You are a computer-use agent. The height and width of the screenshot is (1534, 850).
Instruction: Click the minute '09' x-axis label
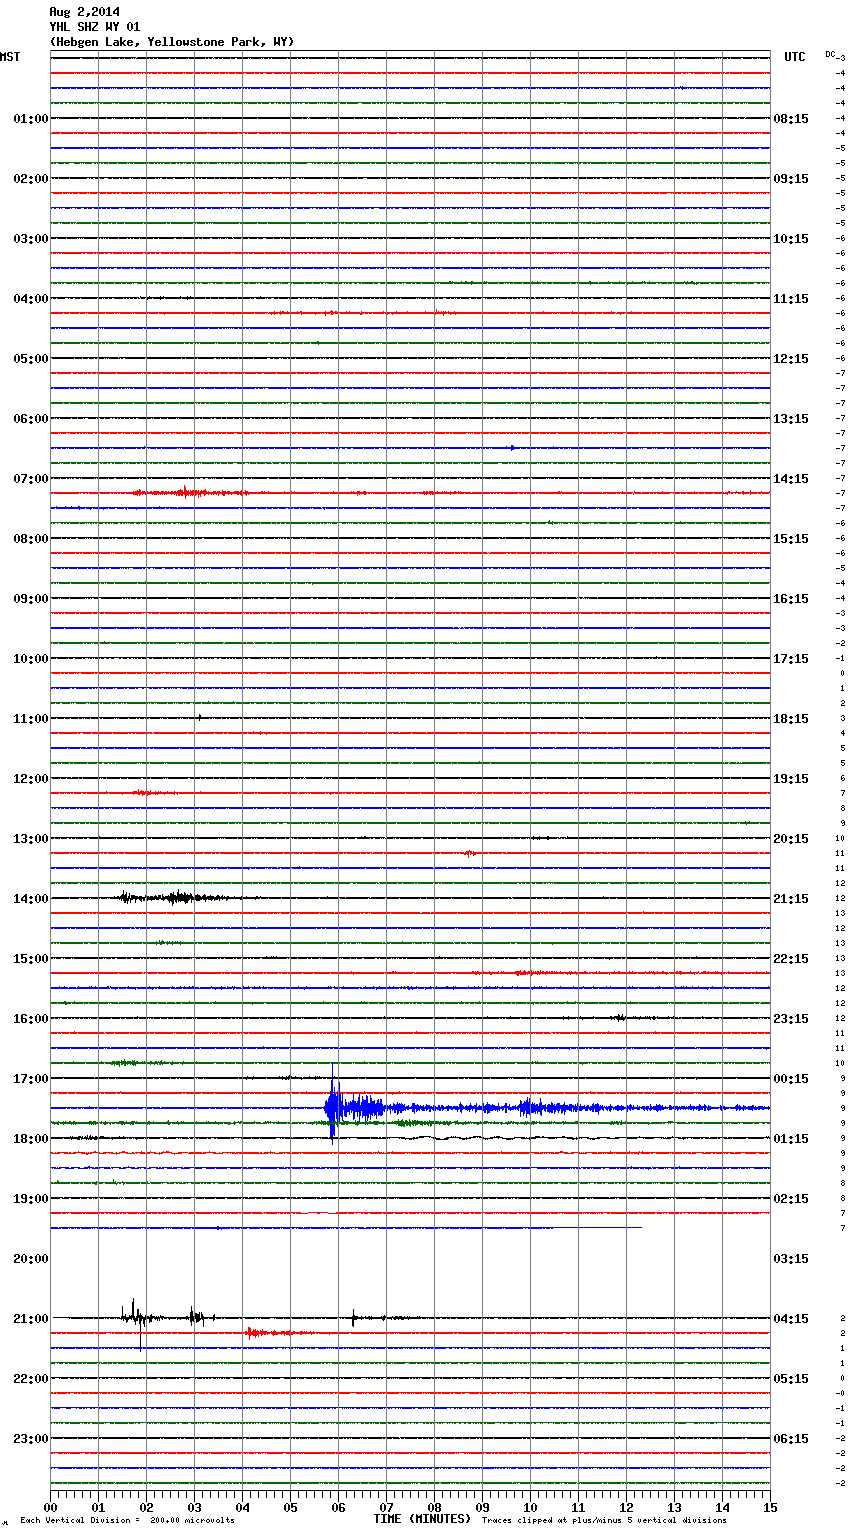[x=482, y=1507]
